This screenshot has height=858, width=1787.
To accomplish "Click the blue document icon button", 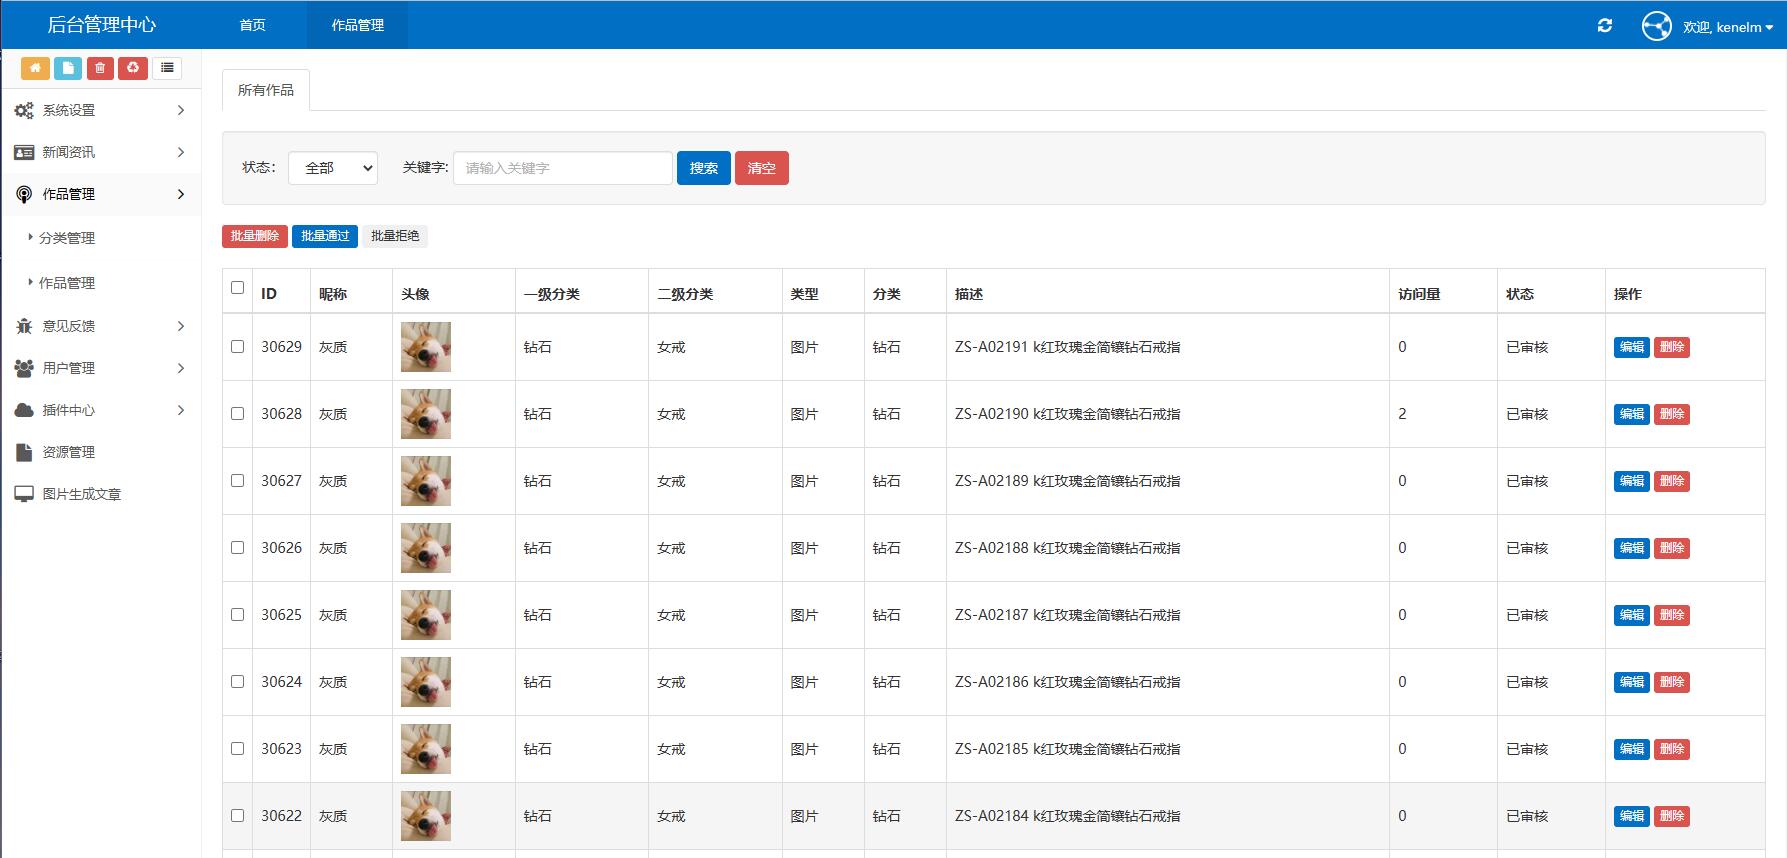I will point(68,68).
